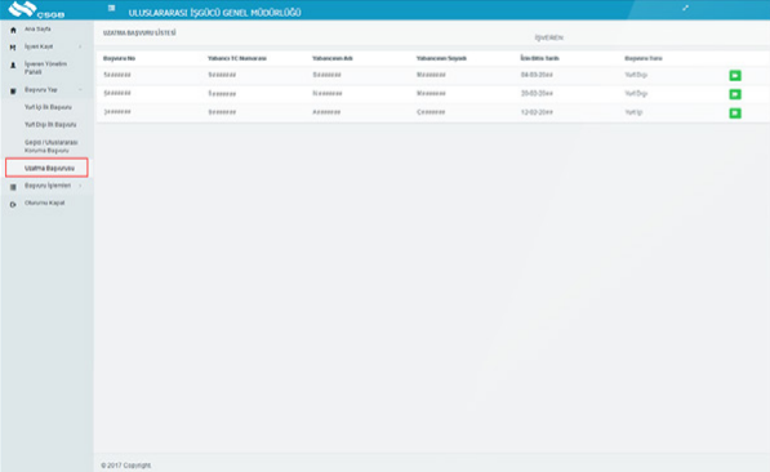
Task: Click the person icon for İşveren Yönetim Paneli
Action: coord(13,66)
